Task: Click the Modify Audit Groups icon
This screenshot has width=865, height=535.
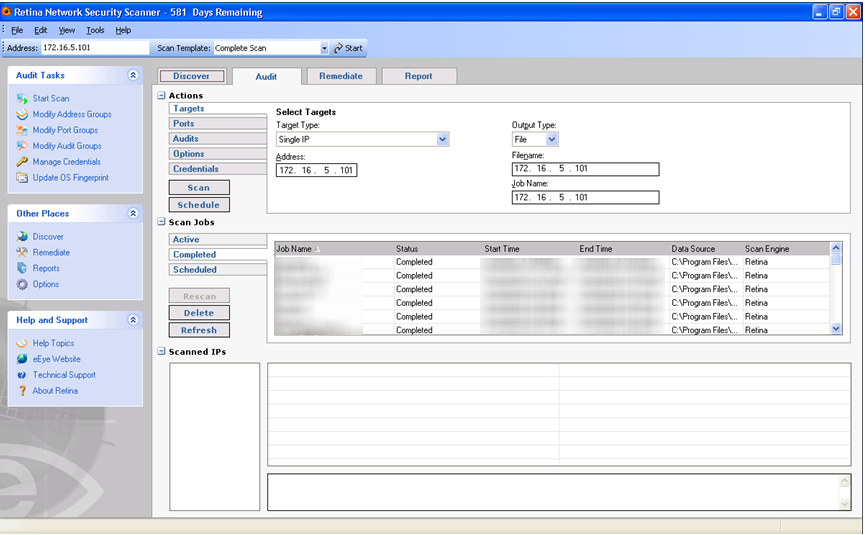Action: (22, 146)
